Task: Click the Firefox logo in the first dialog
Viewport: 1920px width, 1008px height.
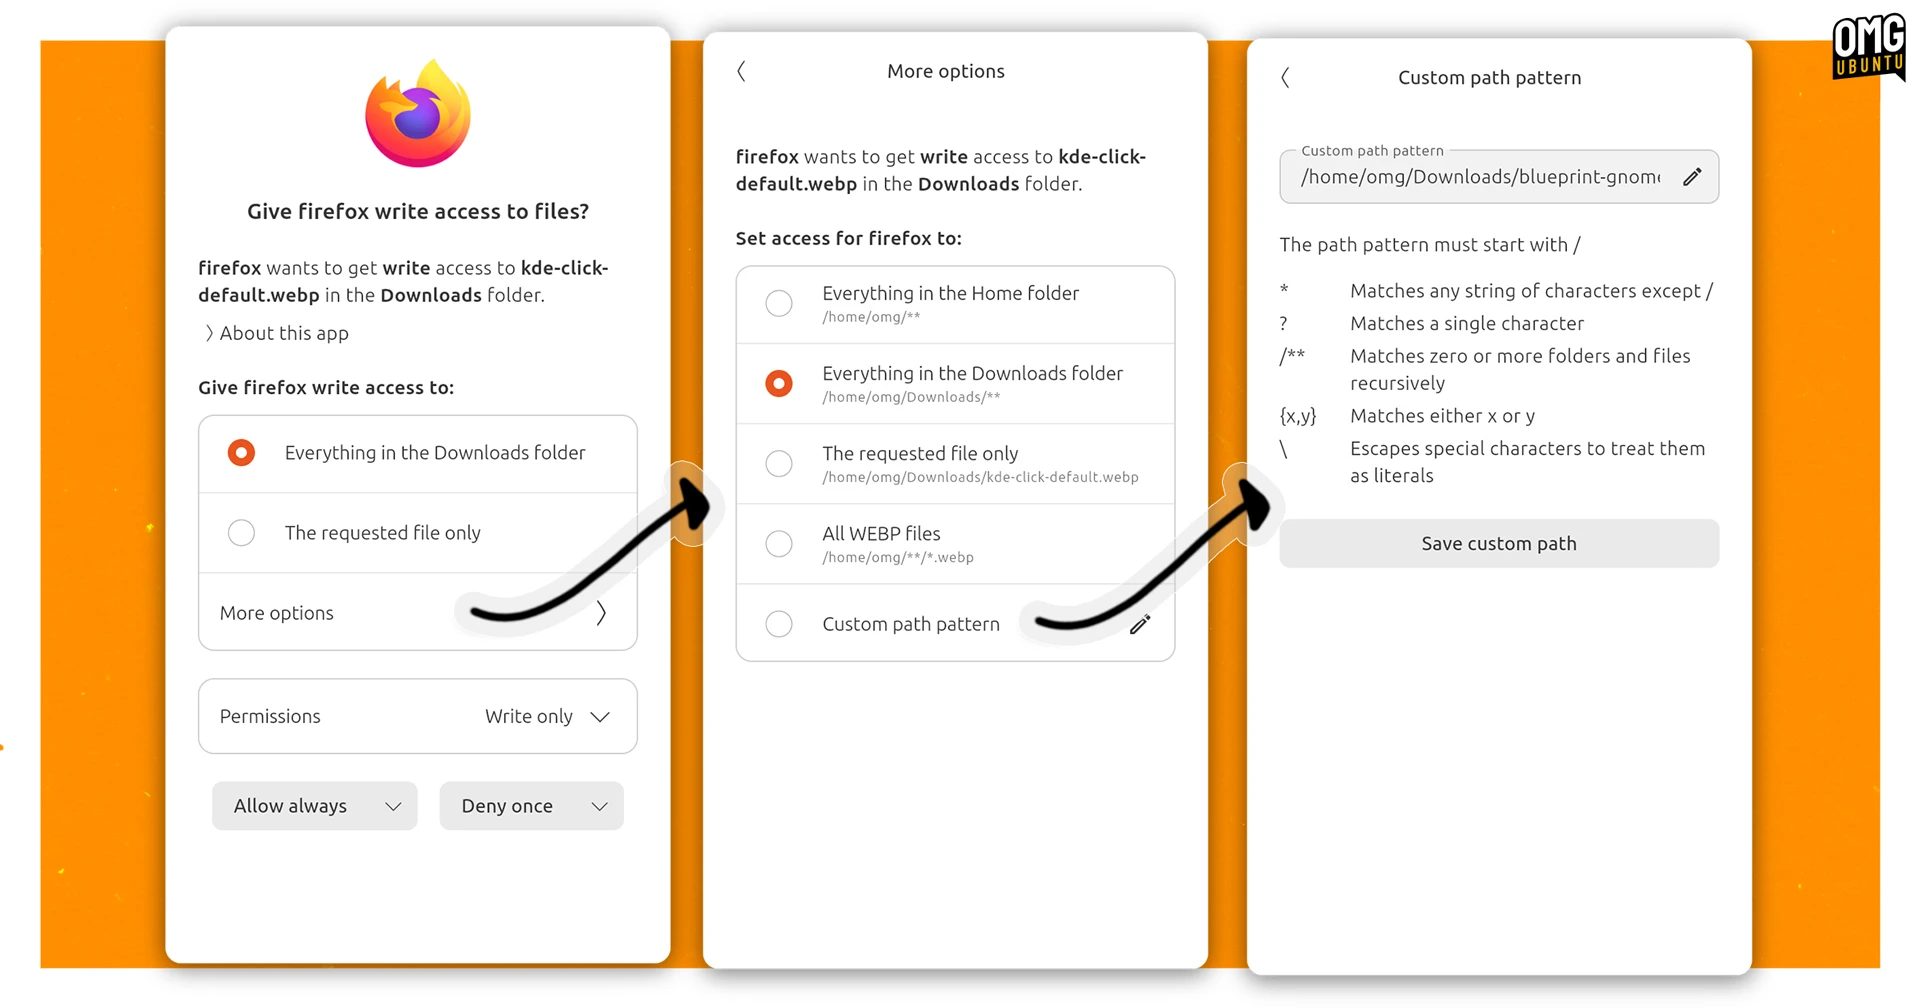Action: point(418,113)
